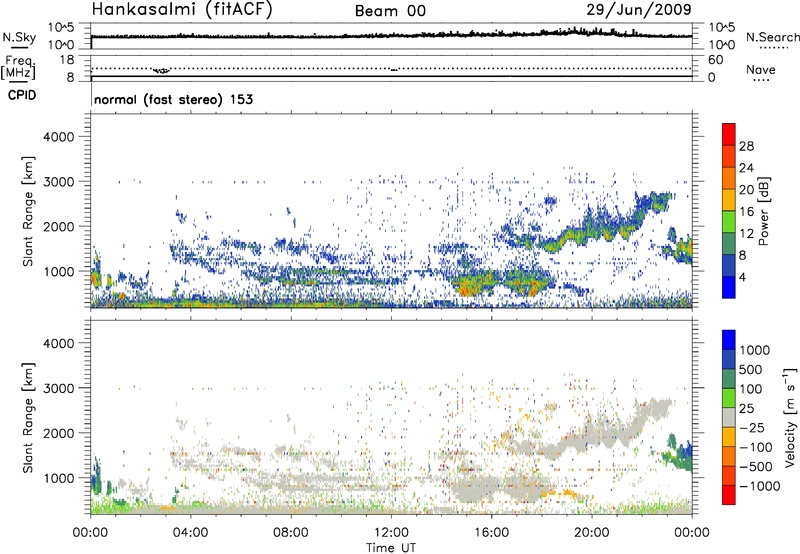Click the '18' frequency axis value
This screenshot has width=800, height=554.
(x=67, y=60)
